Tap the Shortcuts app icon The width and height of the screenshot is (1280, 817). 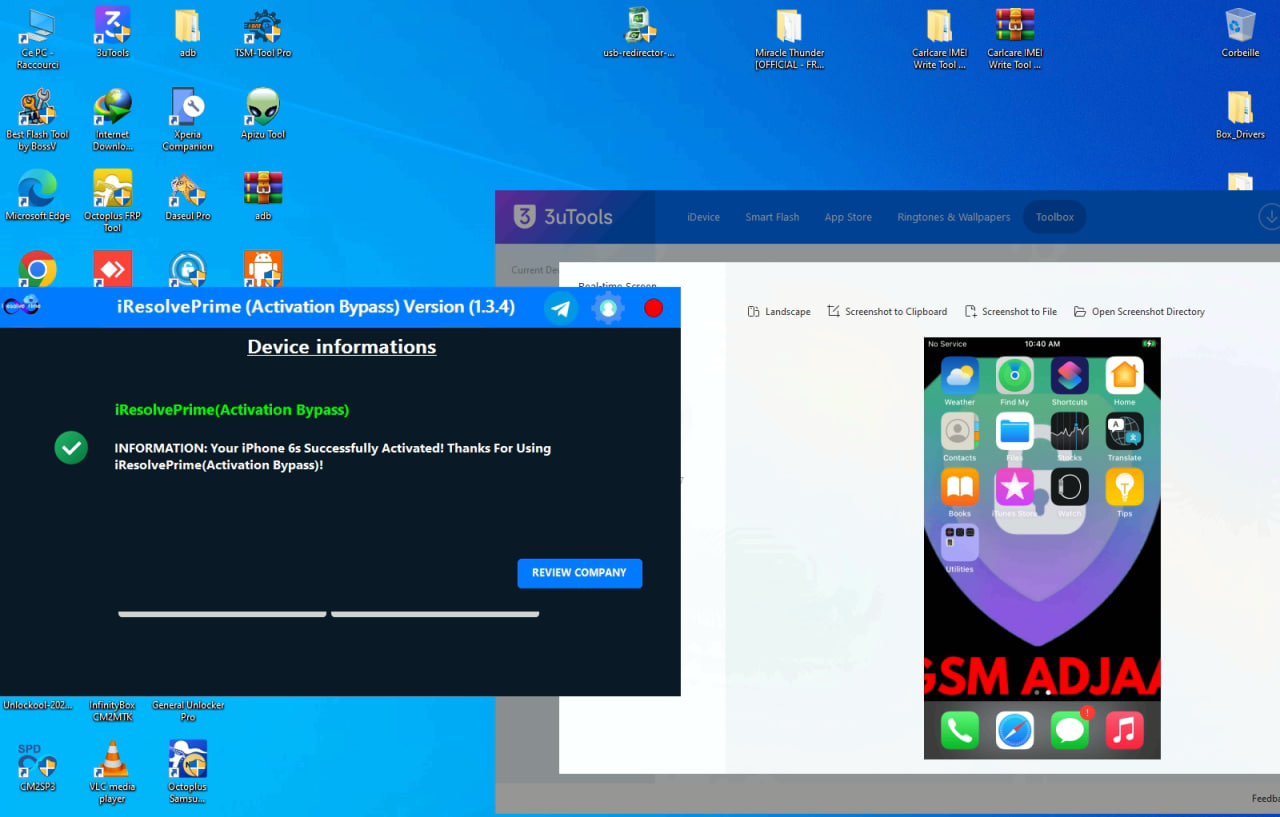[x=1069, y=377]
